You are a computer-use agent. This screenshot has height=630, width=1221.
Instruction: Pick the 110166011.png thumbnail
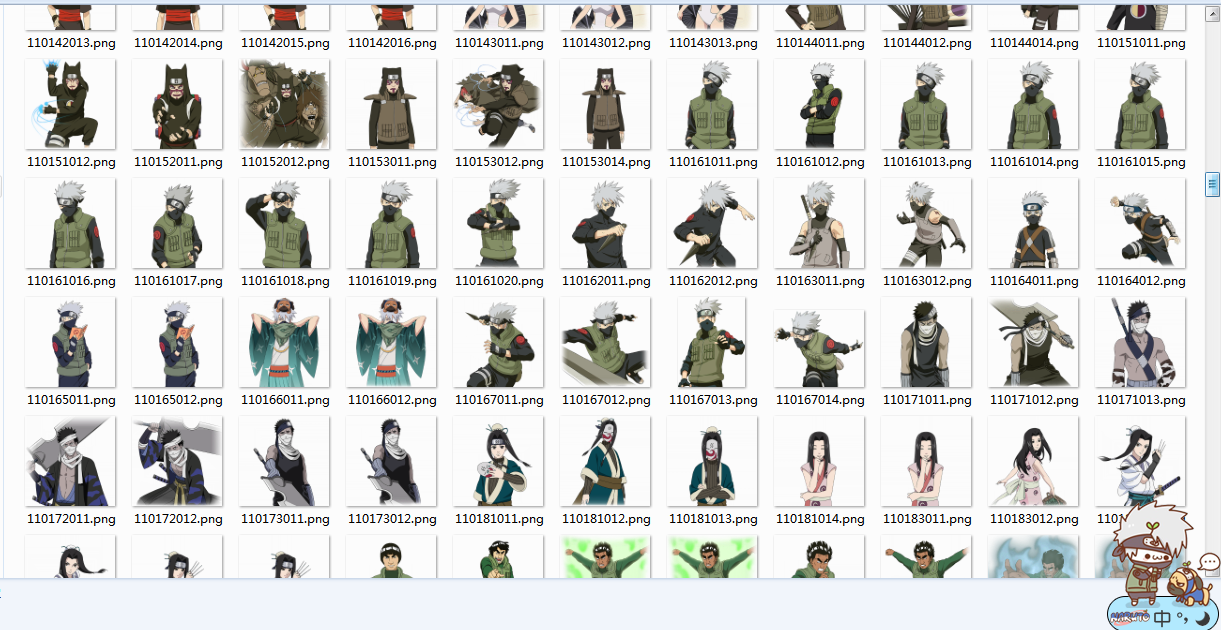284,343
